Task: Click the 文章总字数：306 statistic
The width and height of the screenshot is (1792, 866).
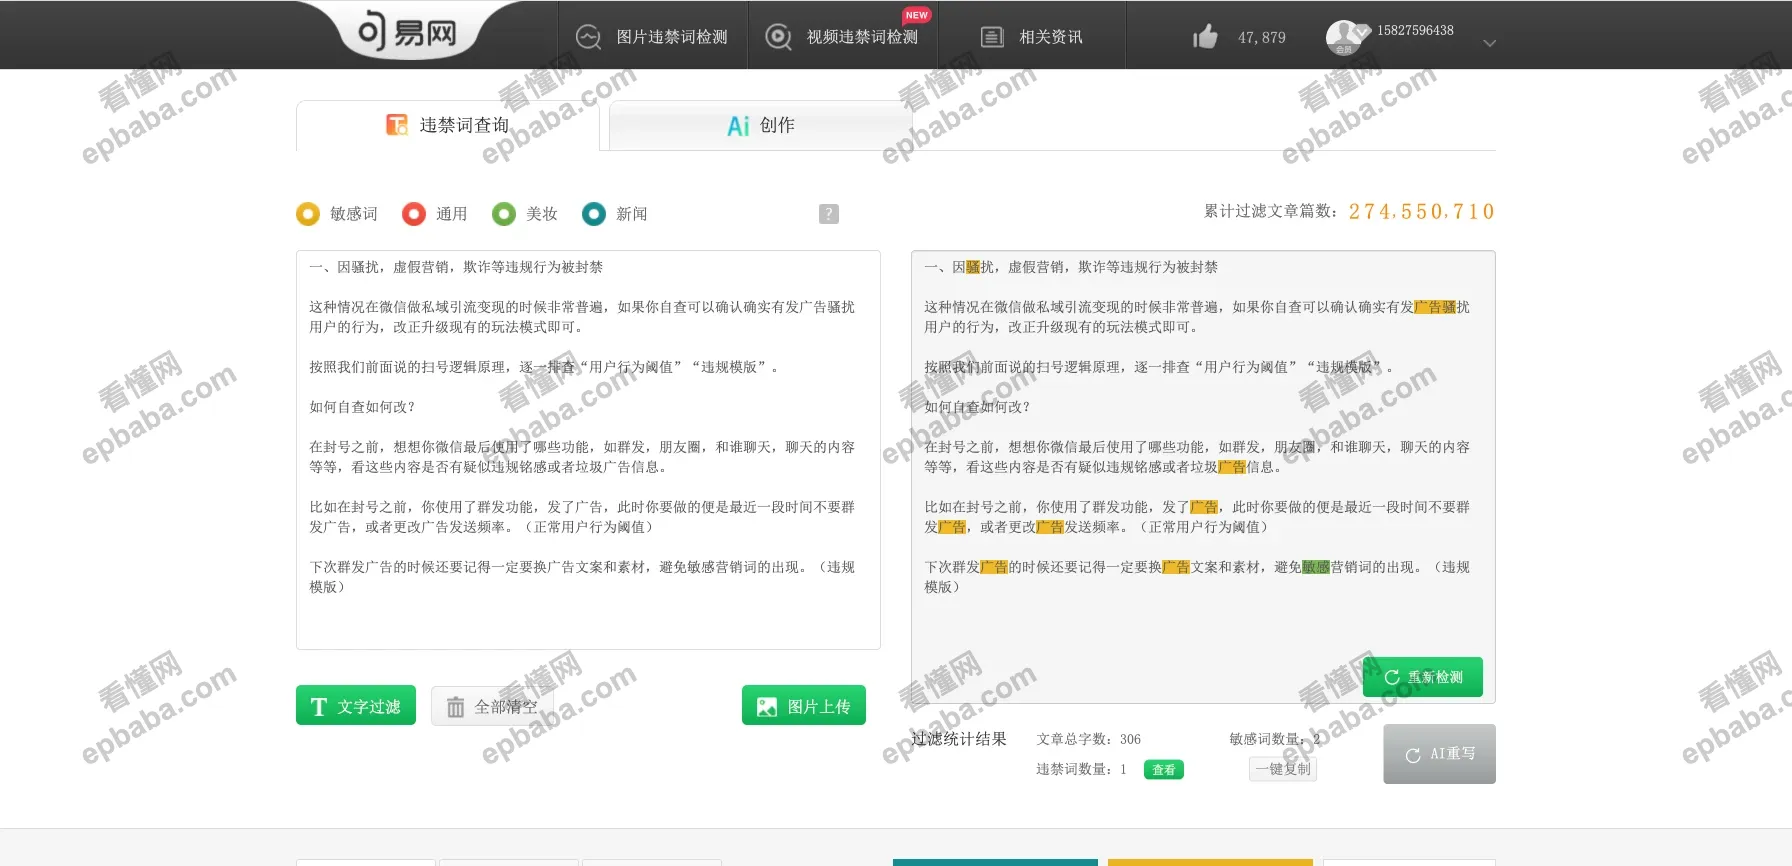Action: (x=1088, y=739)
